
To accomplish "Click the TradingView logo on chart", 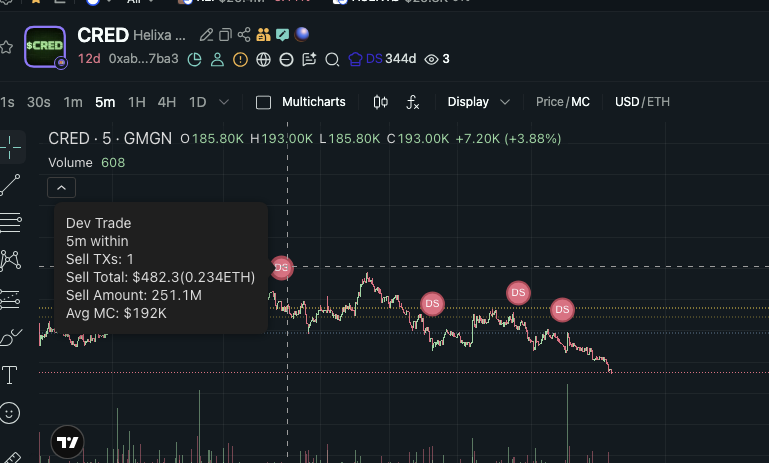I will pos(67,442).
